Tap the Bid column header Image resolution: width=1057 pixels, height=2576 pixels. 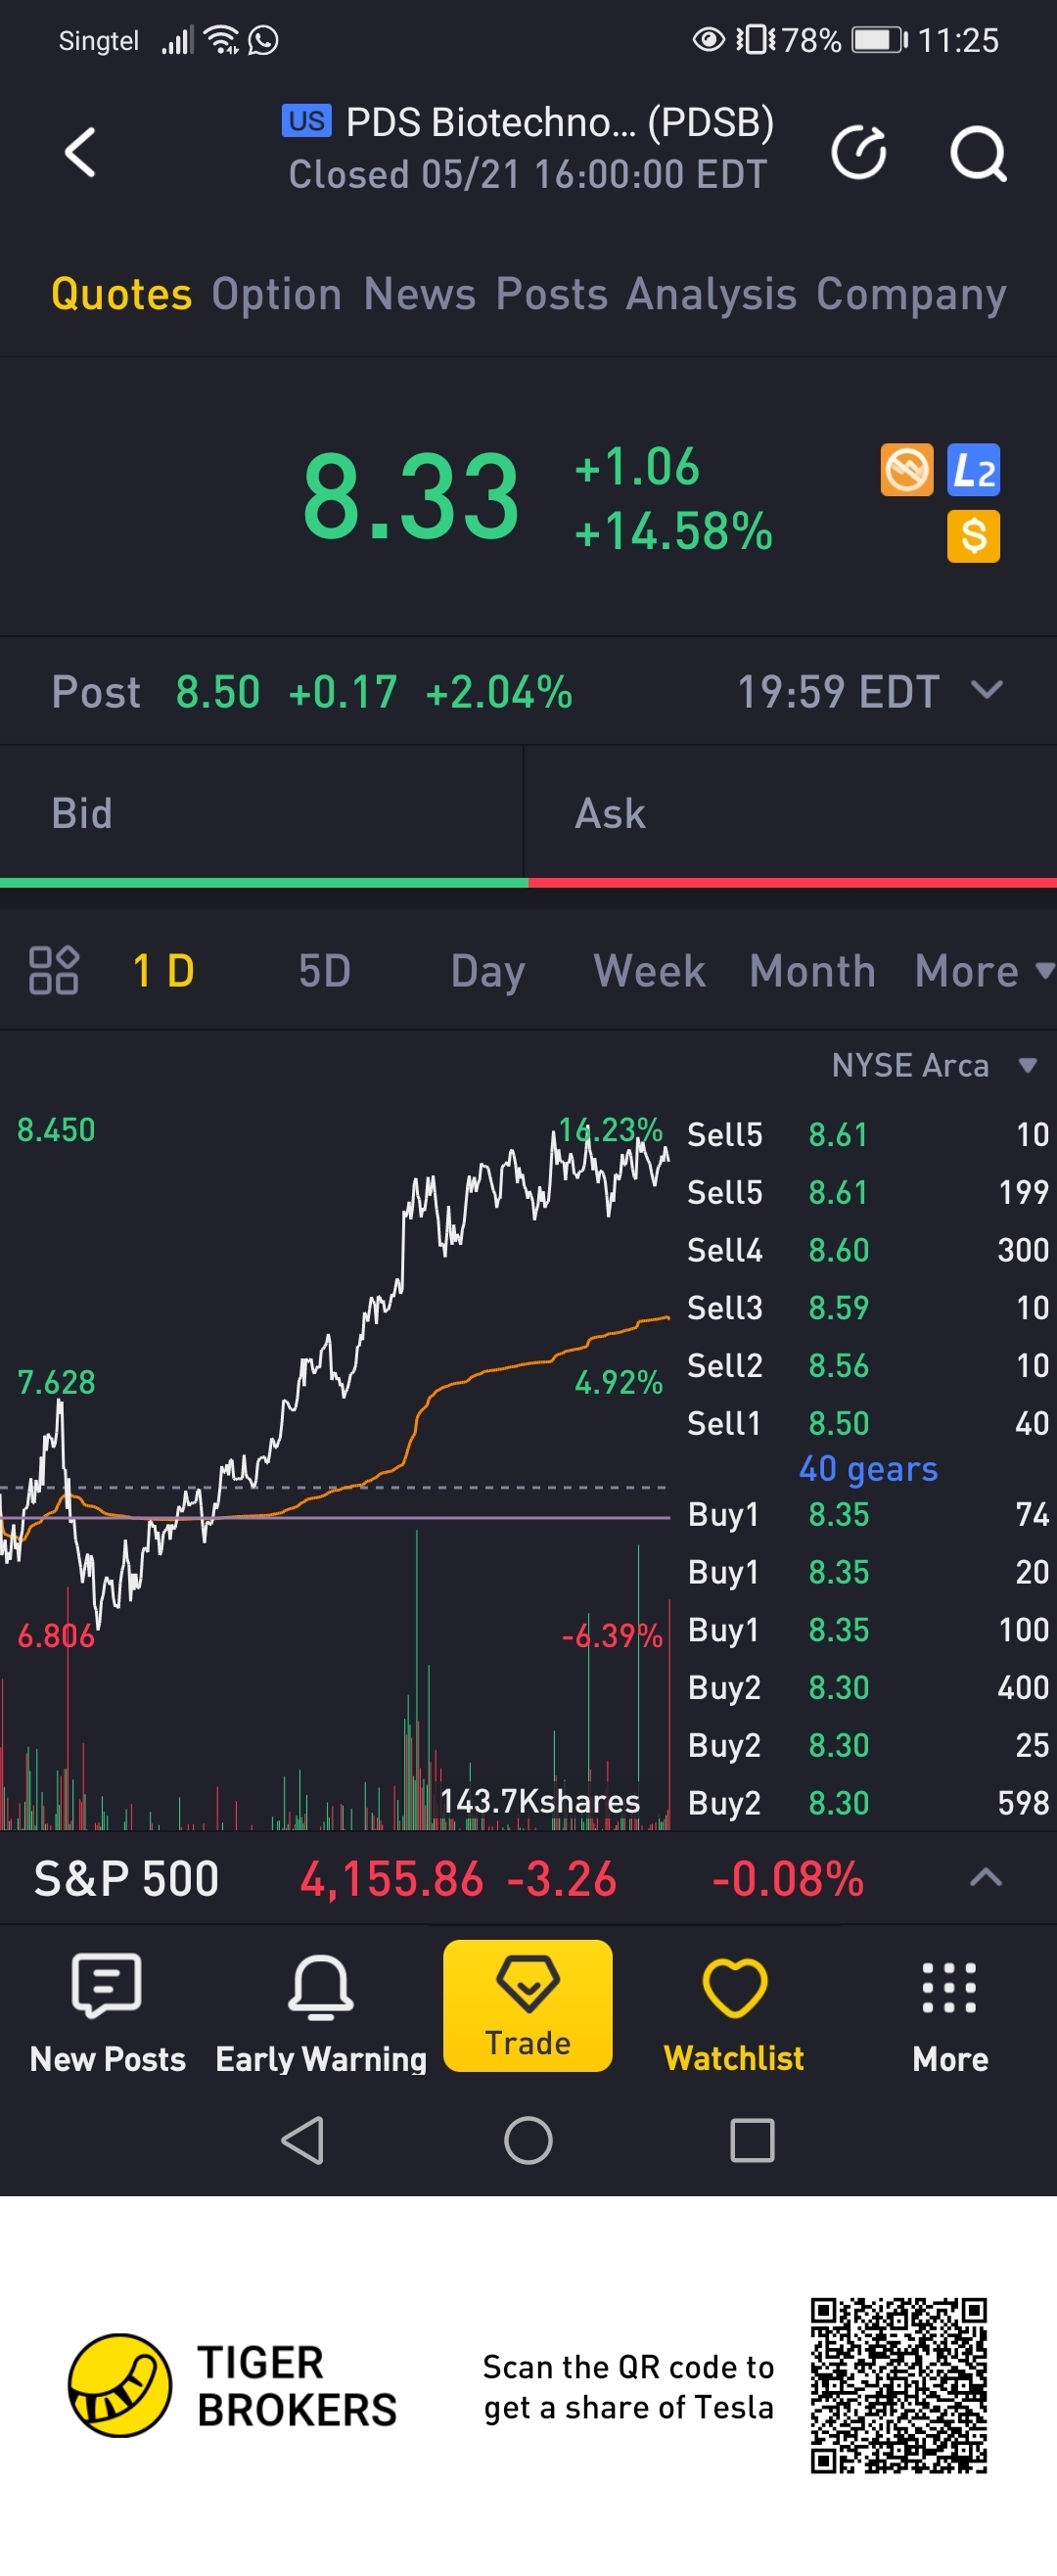(x=82, y=813)
